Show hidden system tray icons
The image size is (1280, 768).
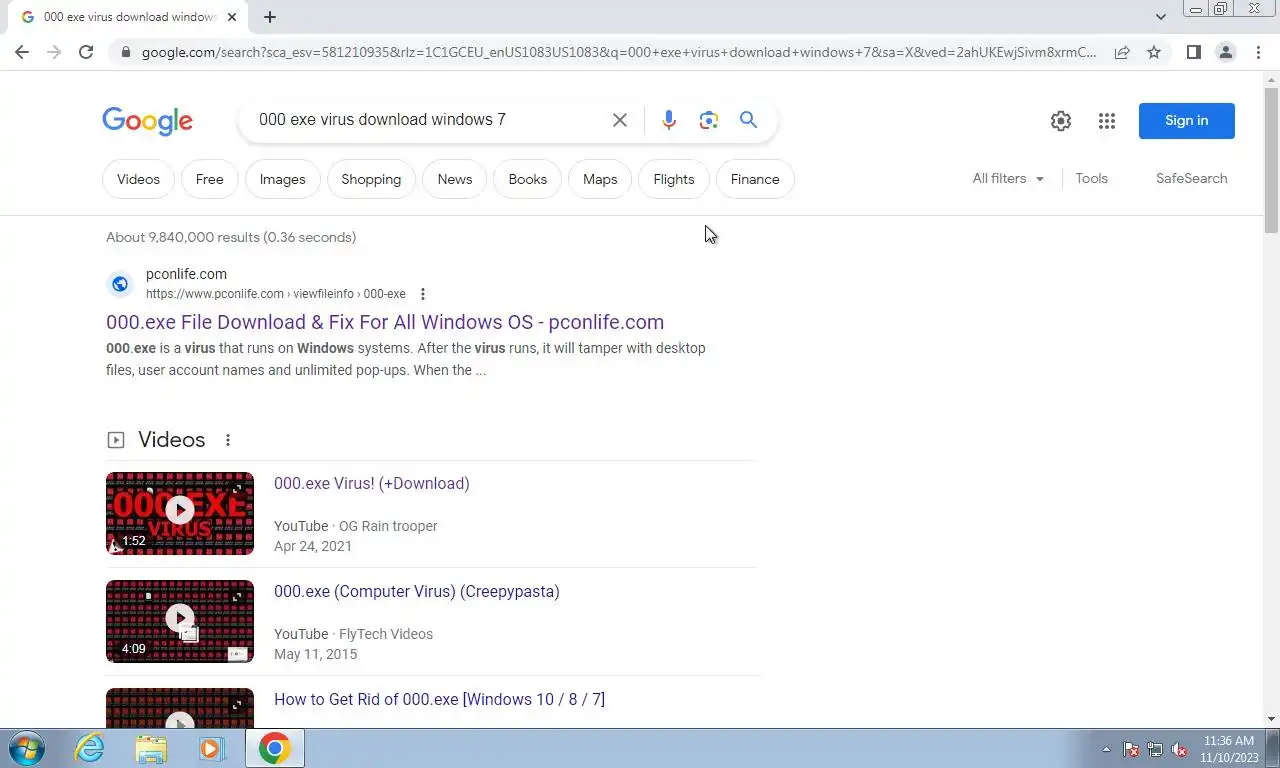pos(1106,749)
